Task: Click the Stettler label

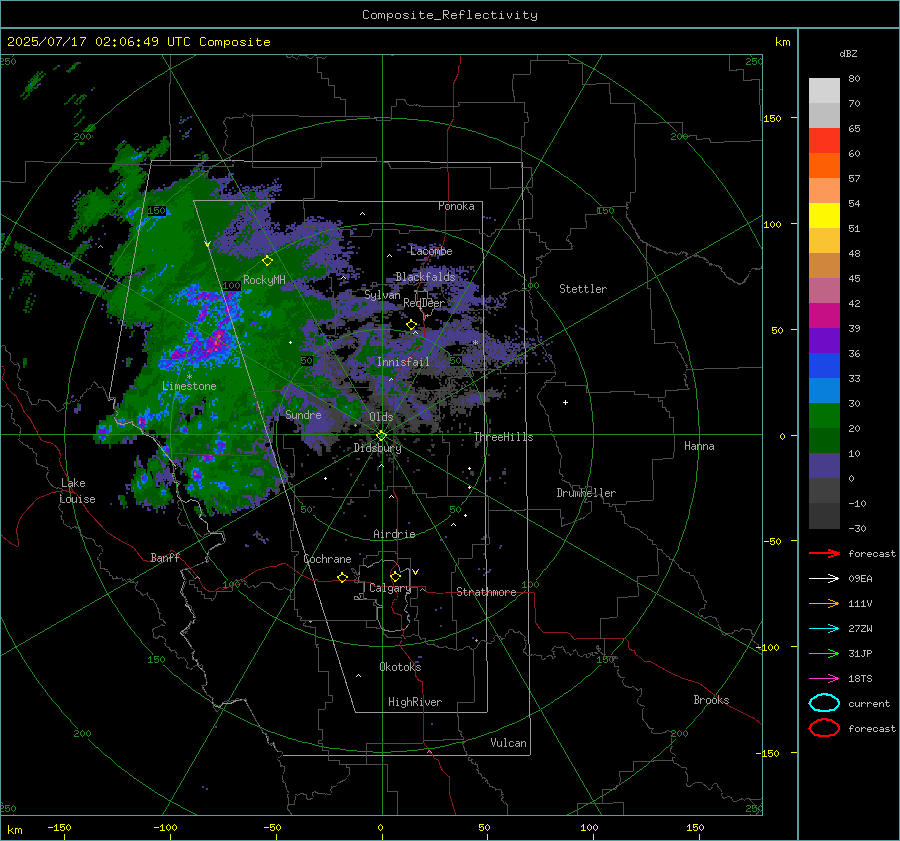Action: 583,289
